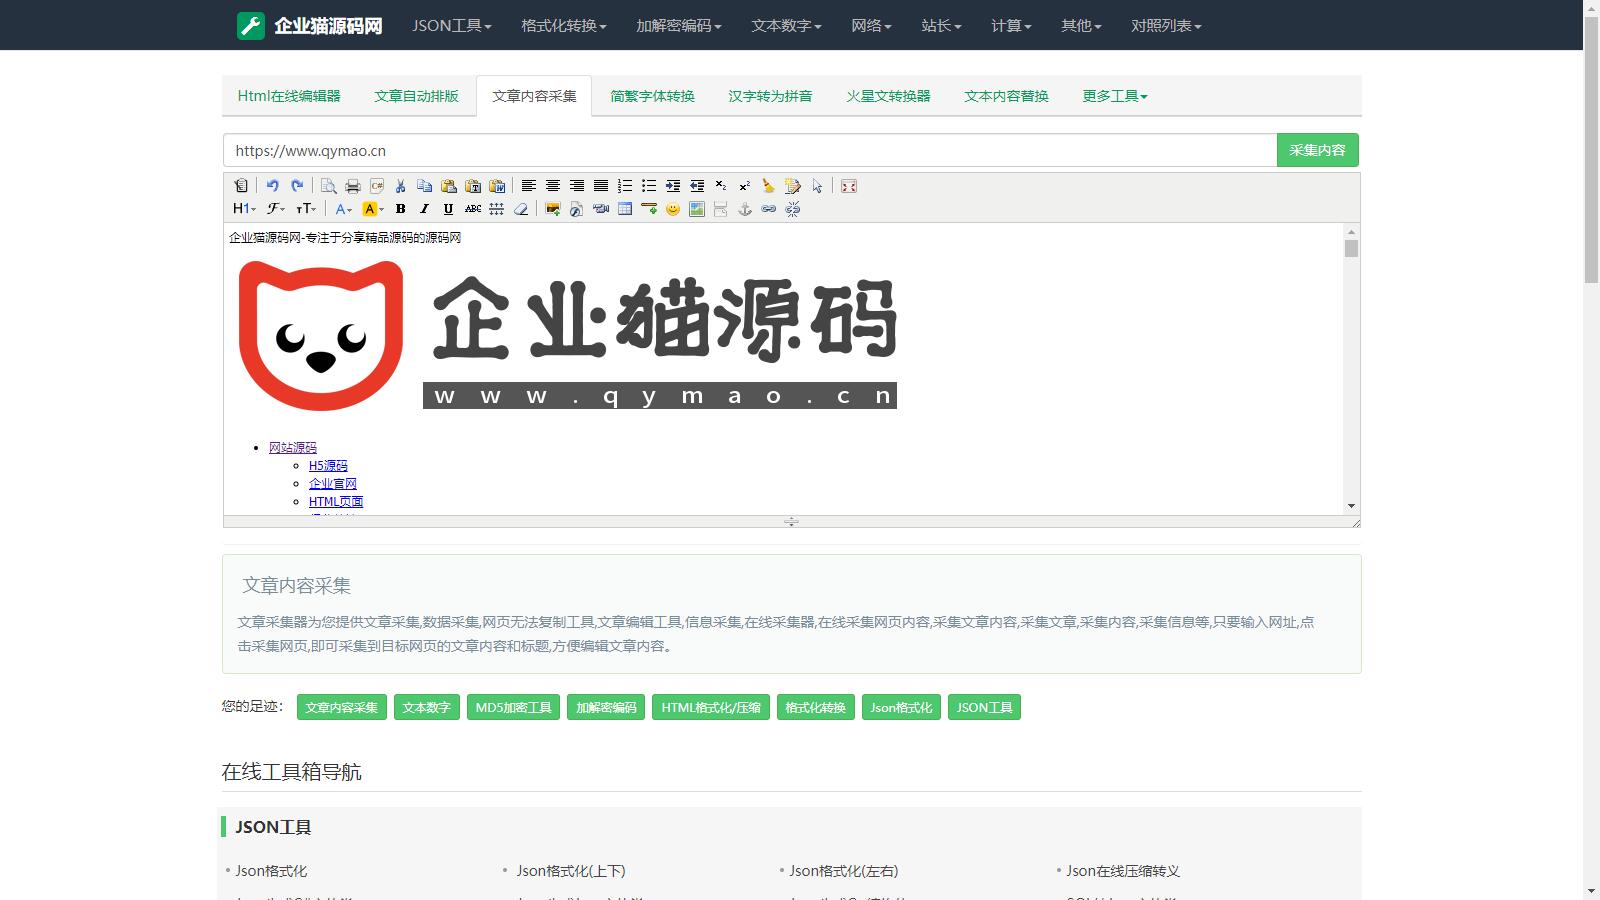Select all content with cursor icon

pos(817,186)
